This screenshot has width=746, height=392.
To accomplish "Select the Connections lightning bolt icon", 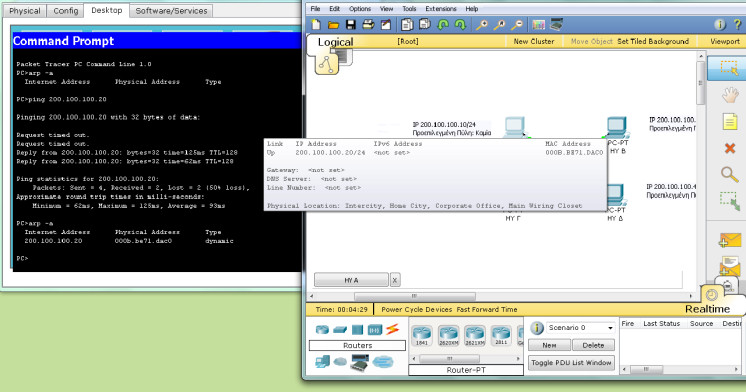I will [393, 329].
